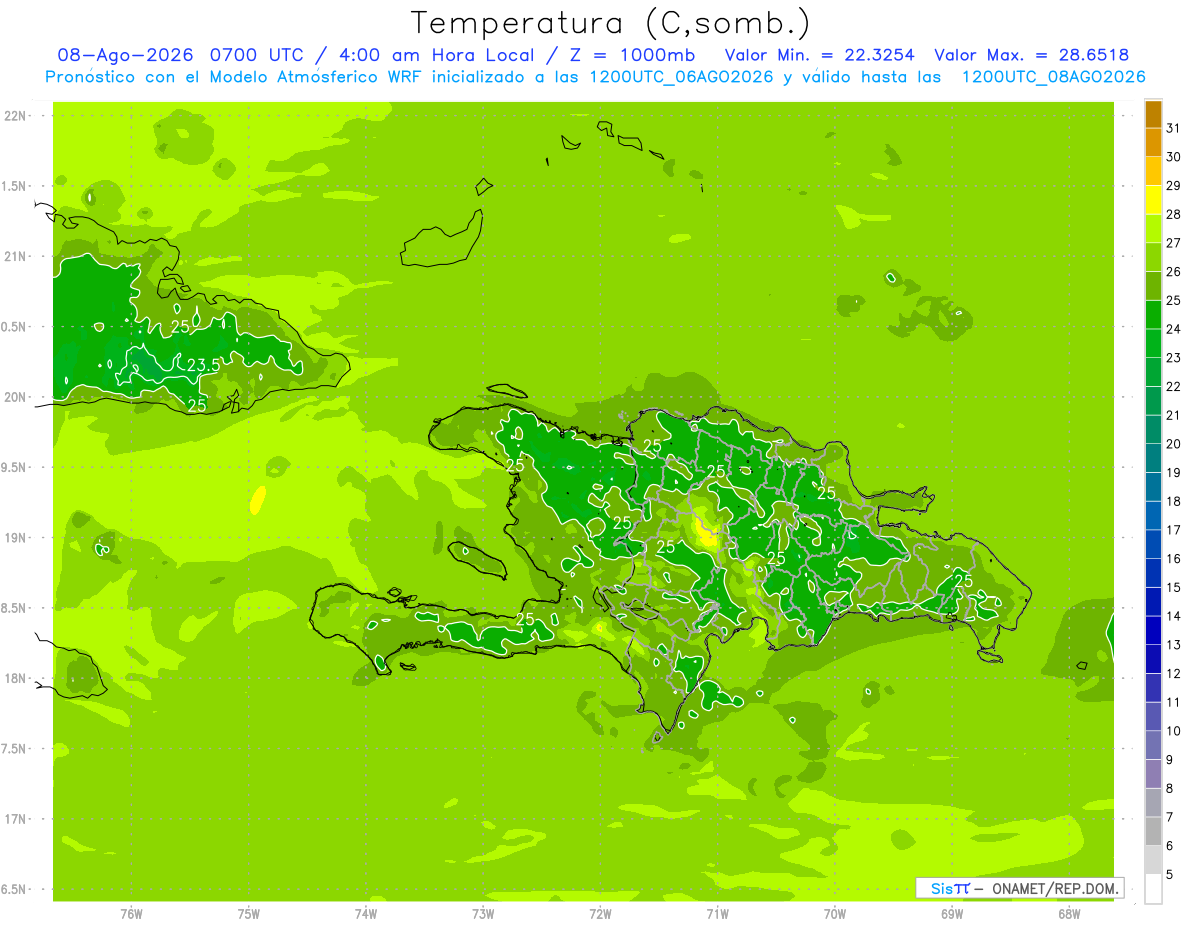
Task: Click the "71W" longitude axis label
Action: pyautogui.click(x=718, y=914)
